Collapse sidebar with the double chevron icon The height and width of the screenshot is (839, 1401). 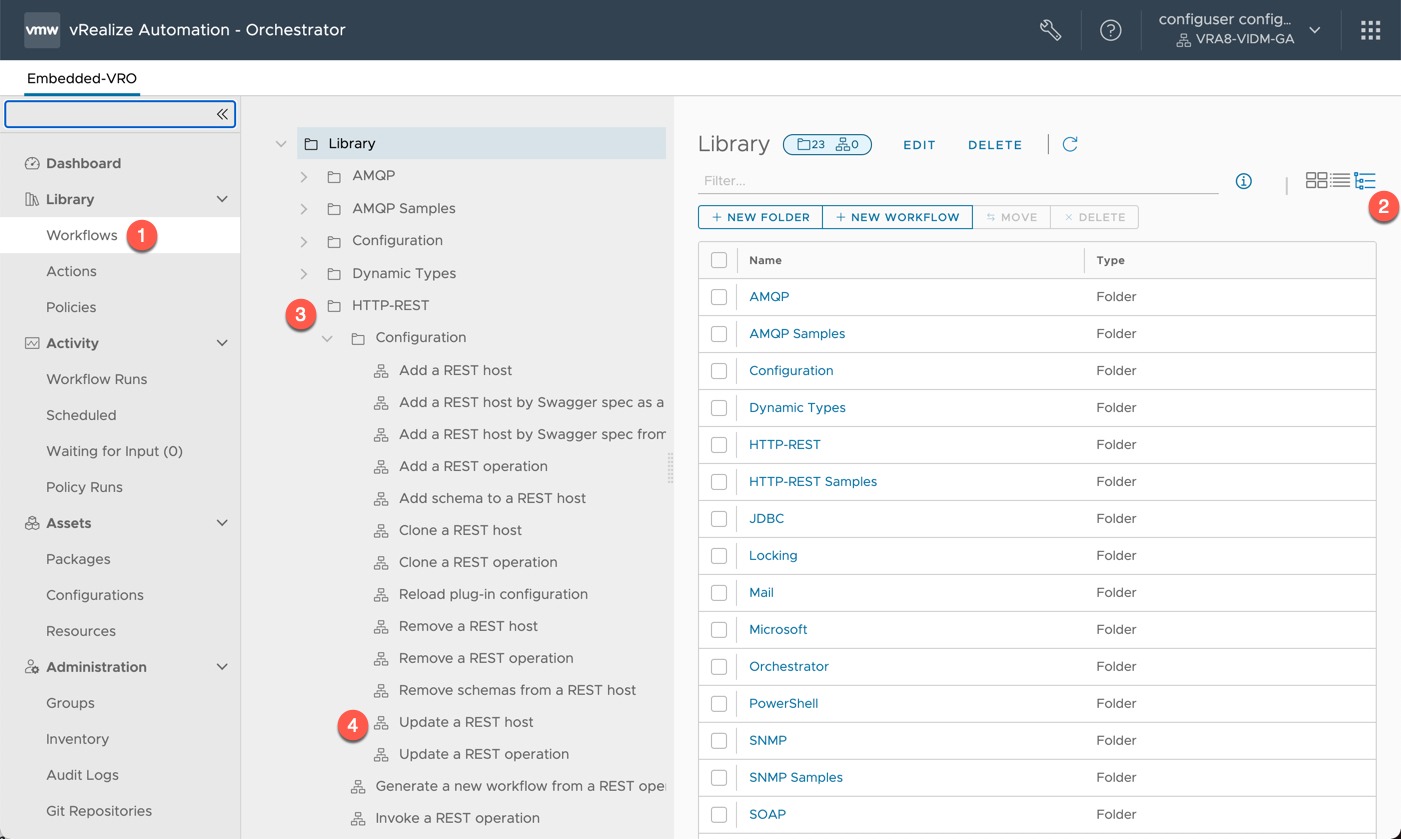click(x=222, y=114)
